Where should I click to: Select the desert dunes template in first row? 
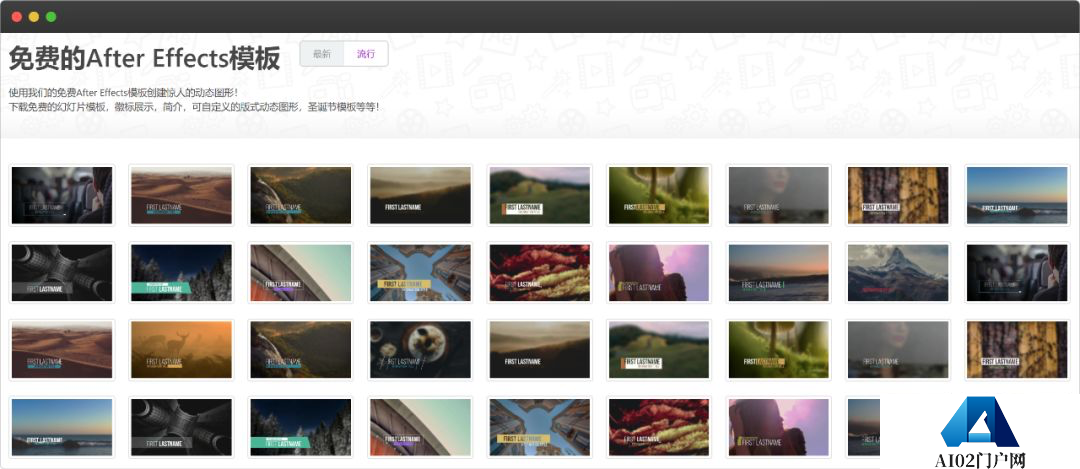(181, 195)
